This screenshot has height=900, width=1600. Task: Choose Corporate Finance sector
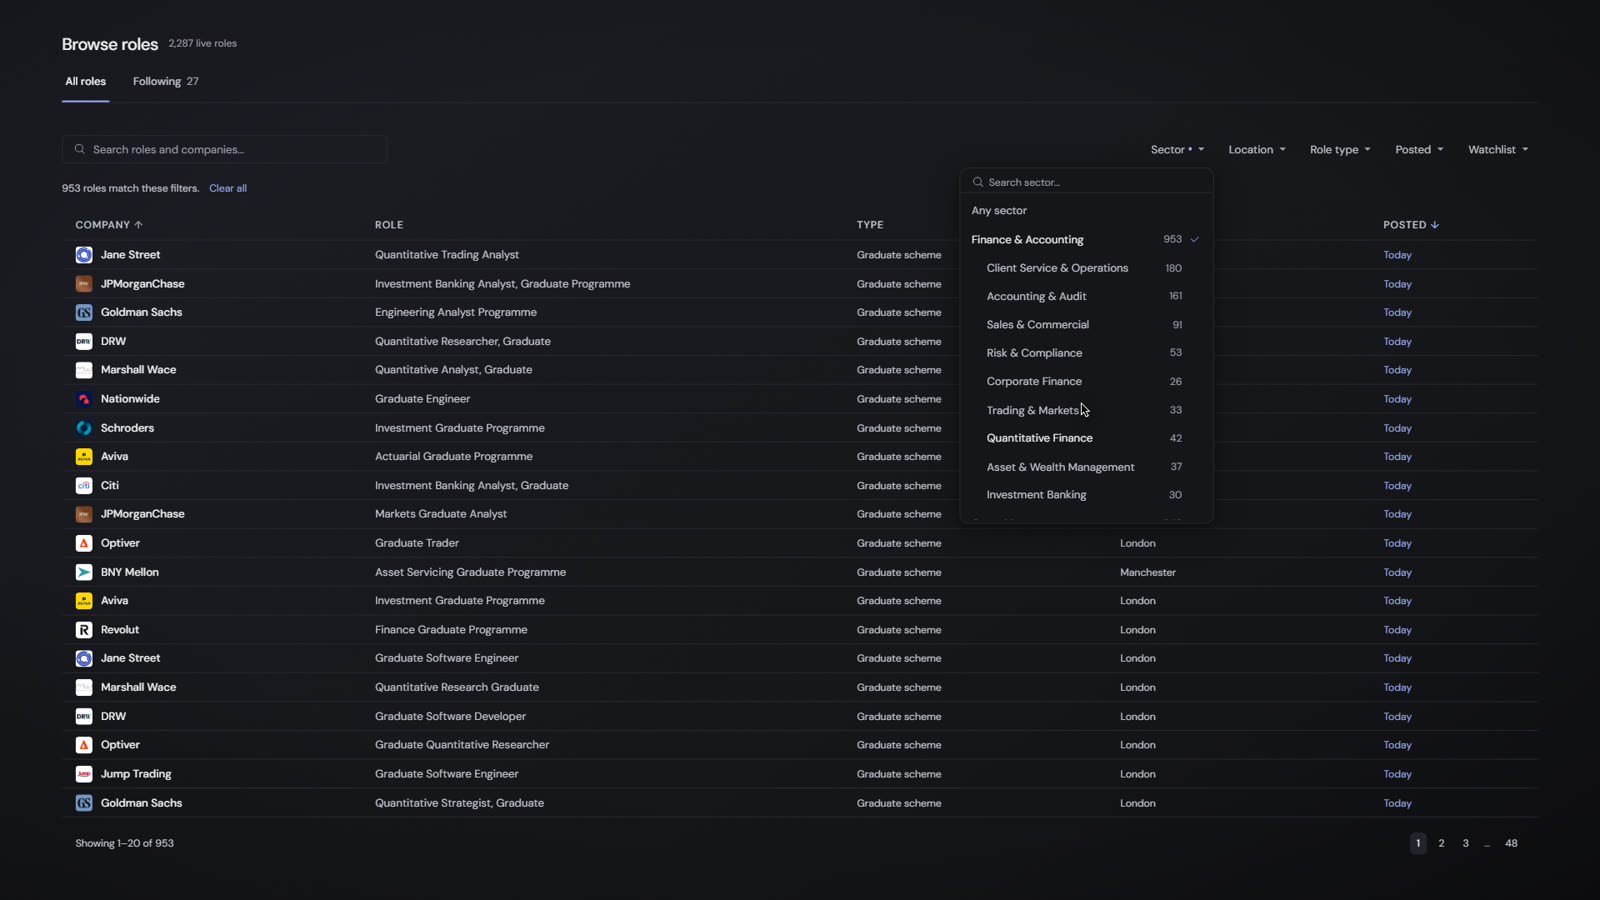pyautogui.click(x=1086, y=381)
